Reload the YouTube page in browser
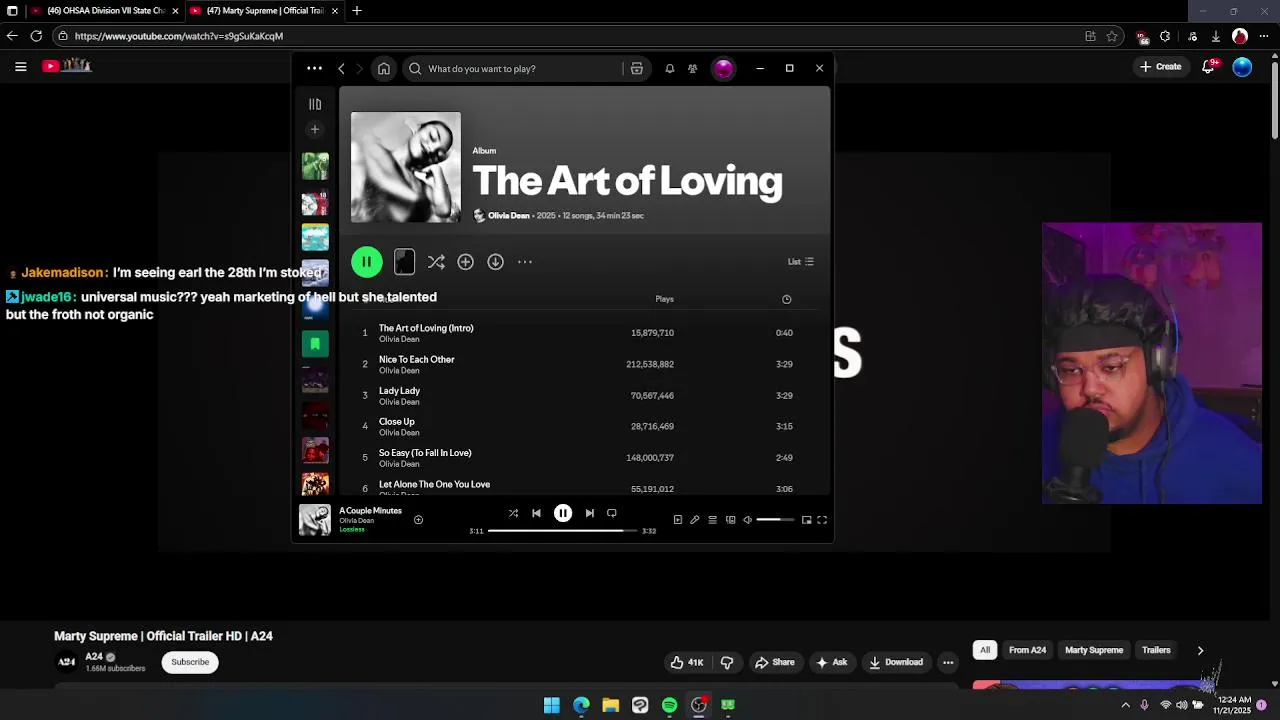The image size is (1280, 720). click(36, 36)
